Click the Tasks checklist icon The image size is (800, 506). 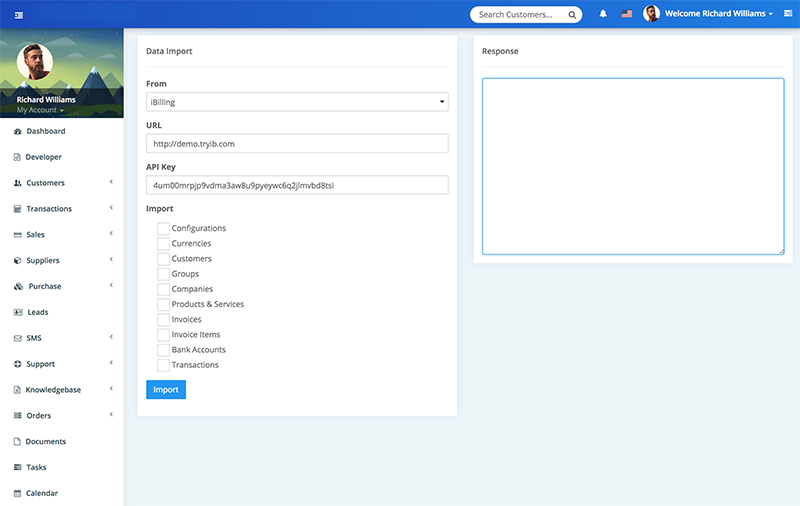click(18, 467)
